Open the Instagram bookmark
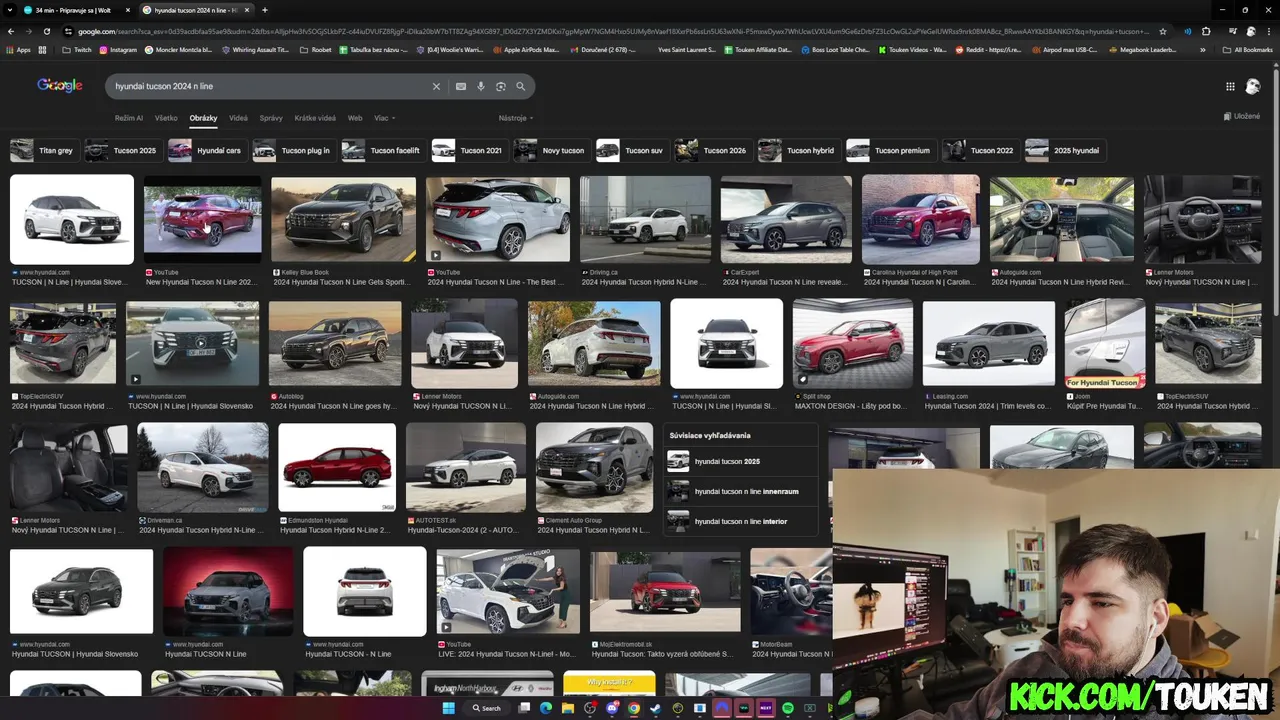Viewport: 1280px width, 720px height. [119, 49]
